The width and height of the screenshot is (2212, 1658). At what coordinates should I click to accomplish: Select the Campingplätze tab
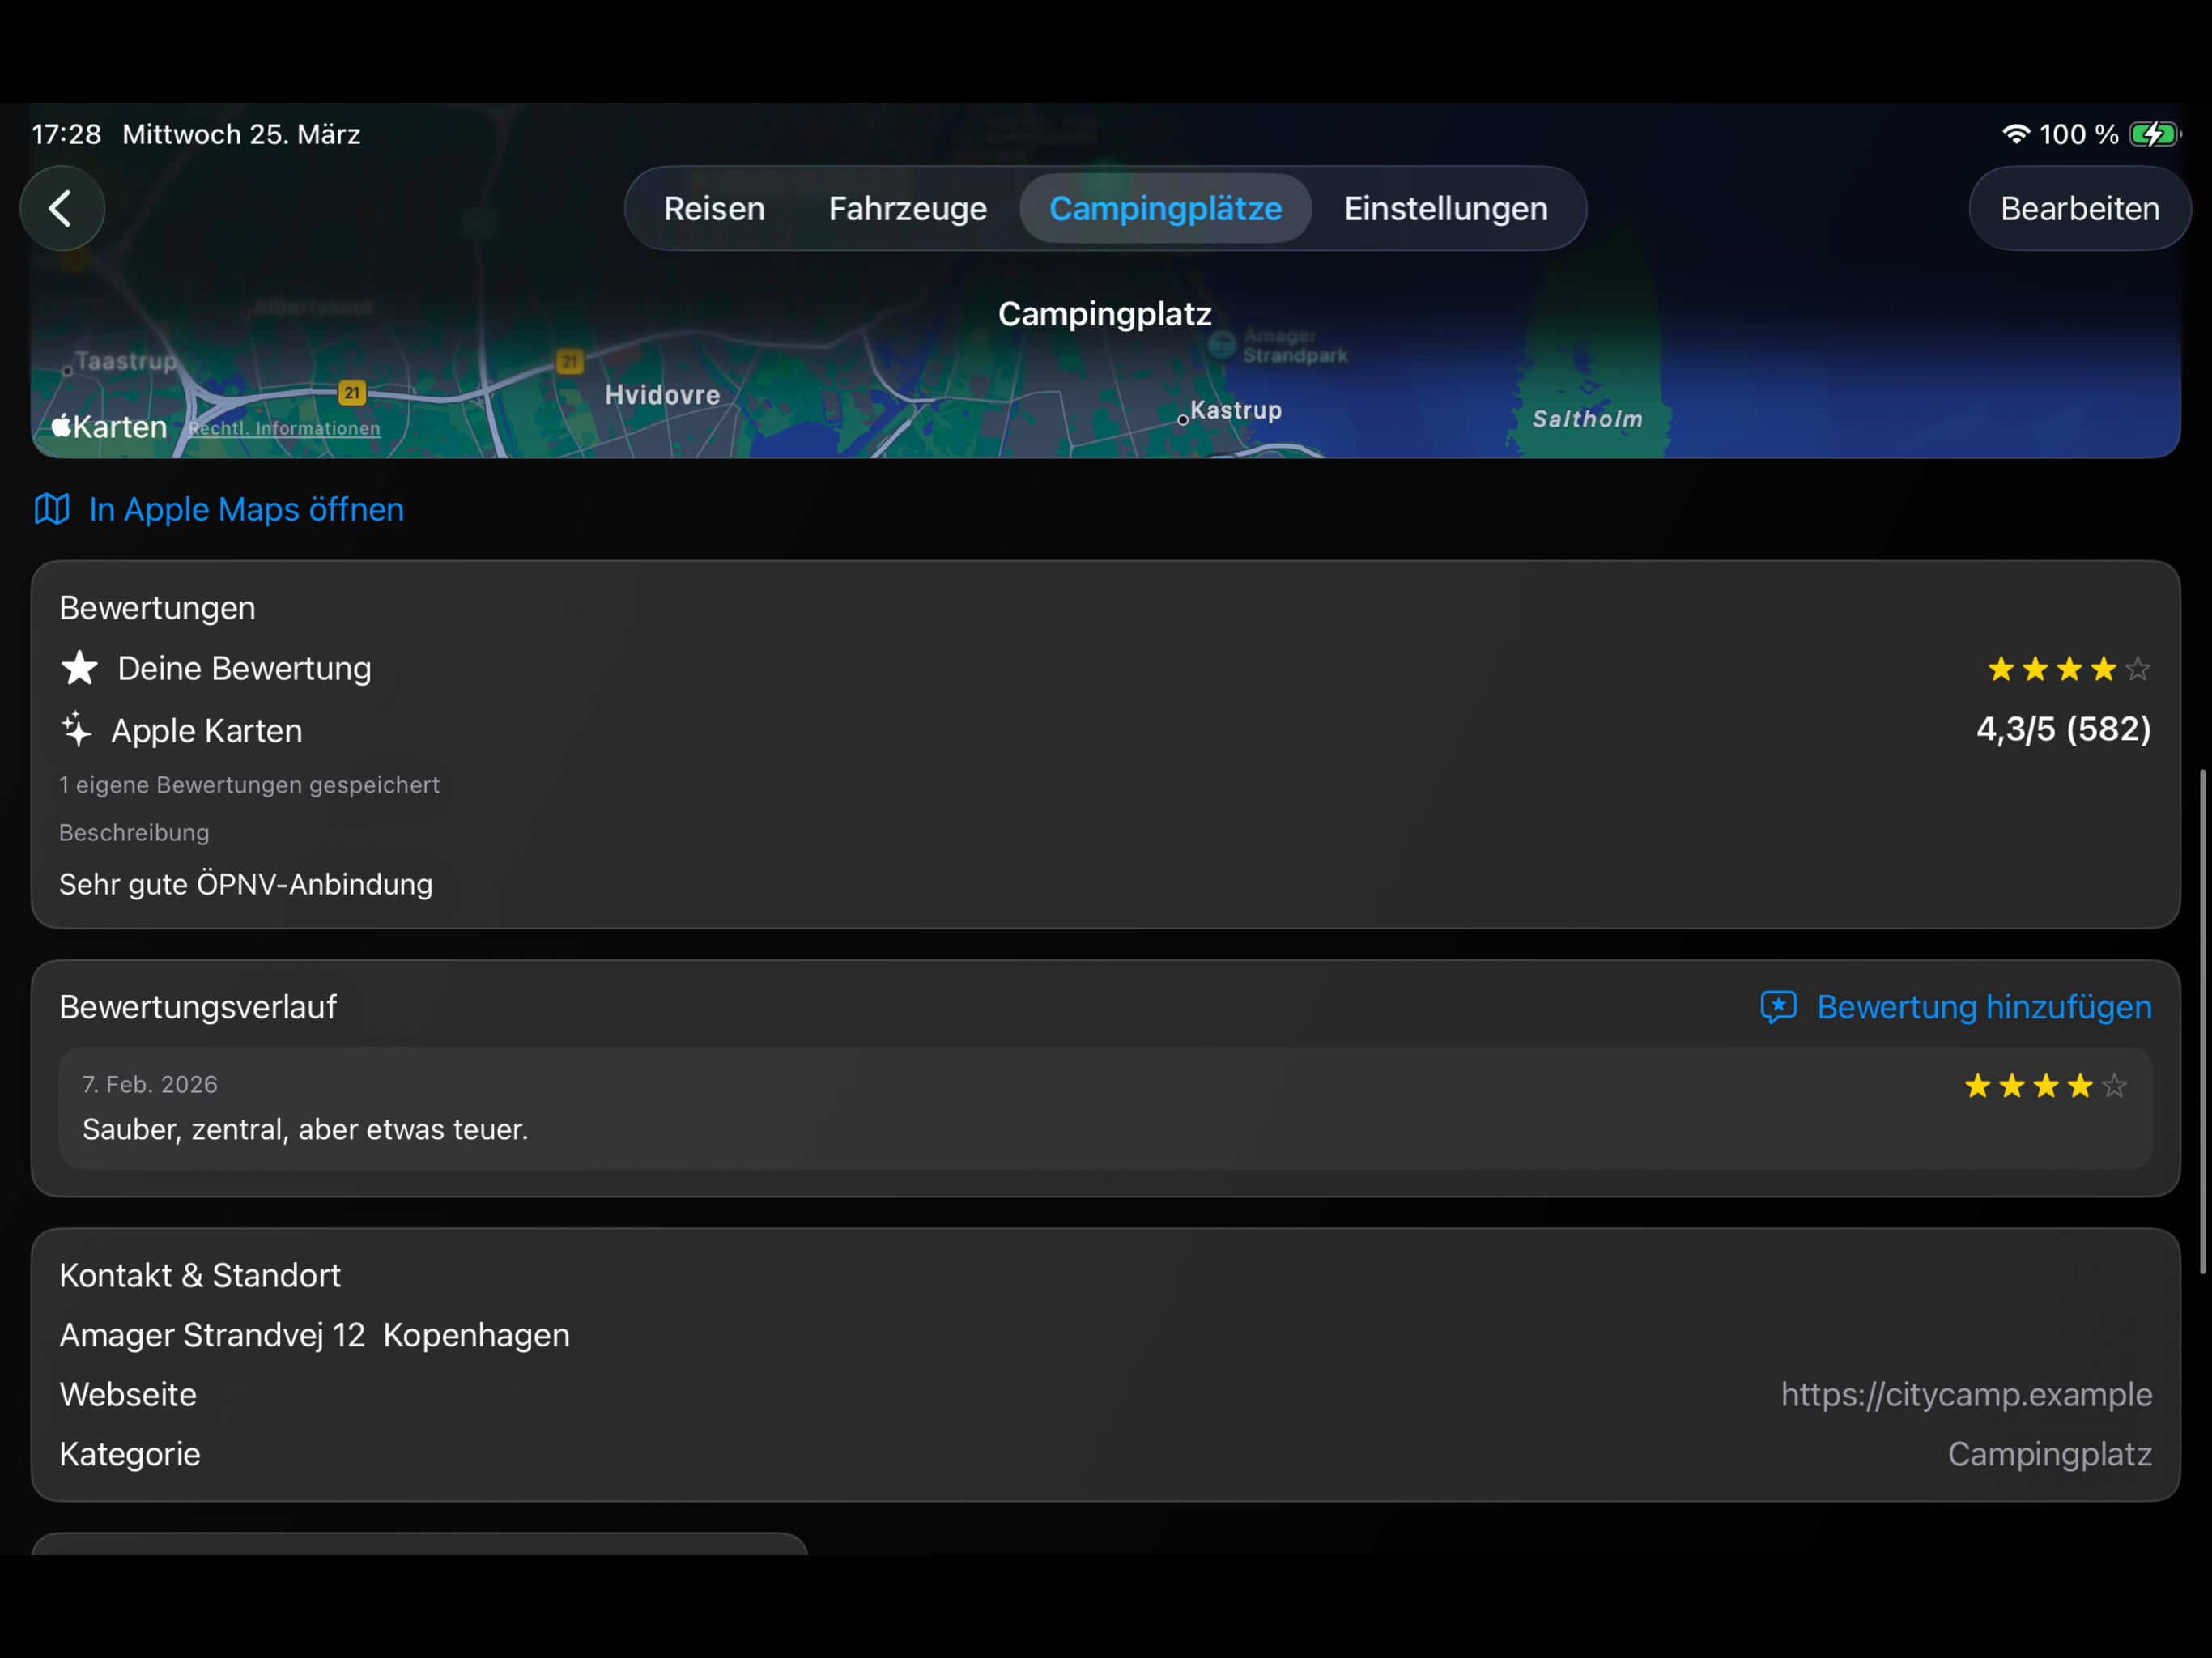1165,208
